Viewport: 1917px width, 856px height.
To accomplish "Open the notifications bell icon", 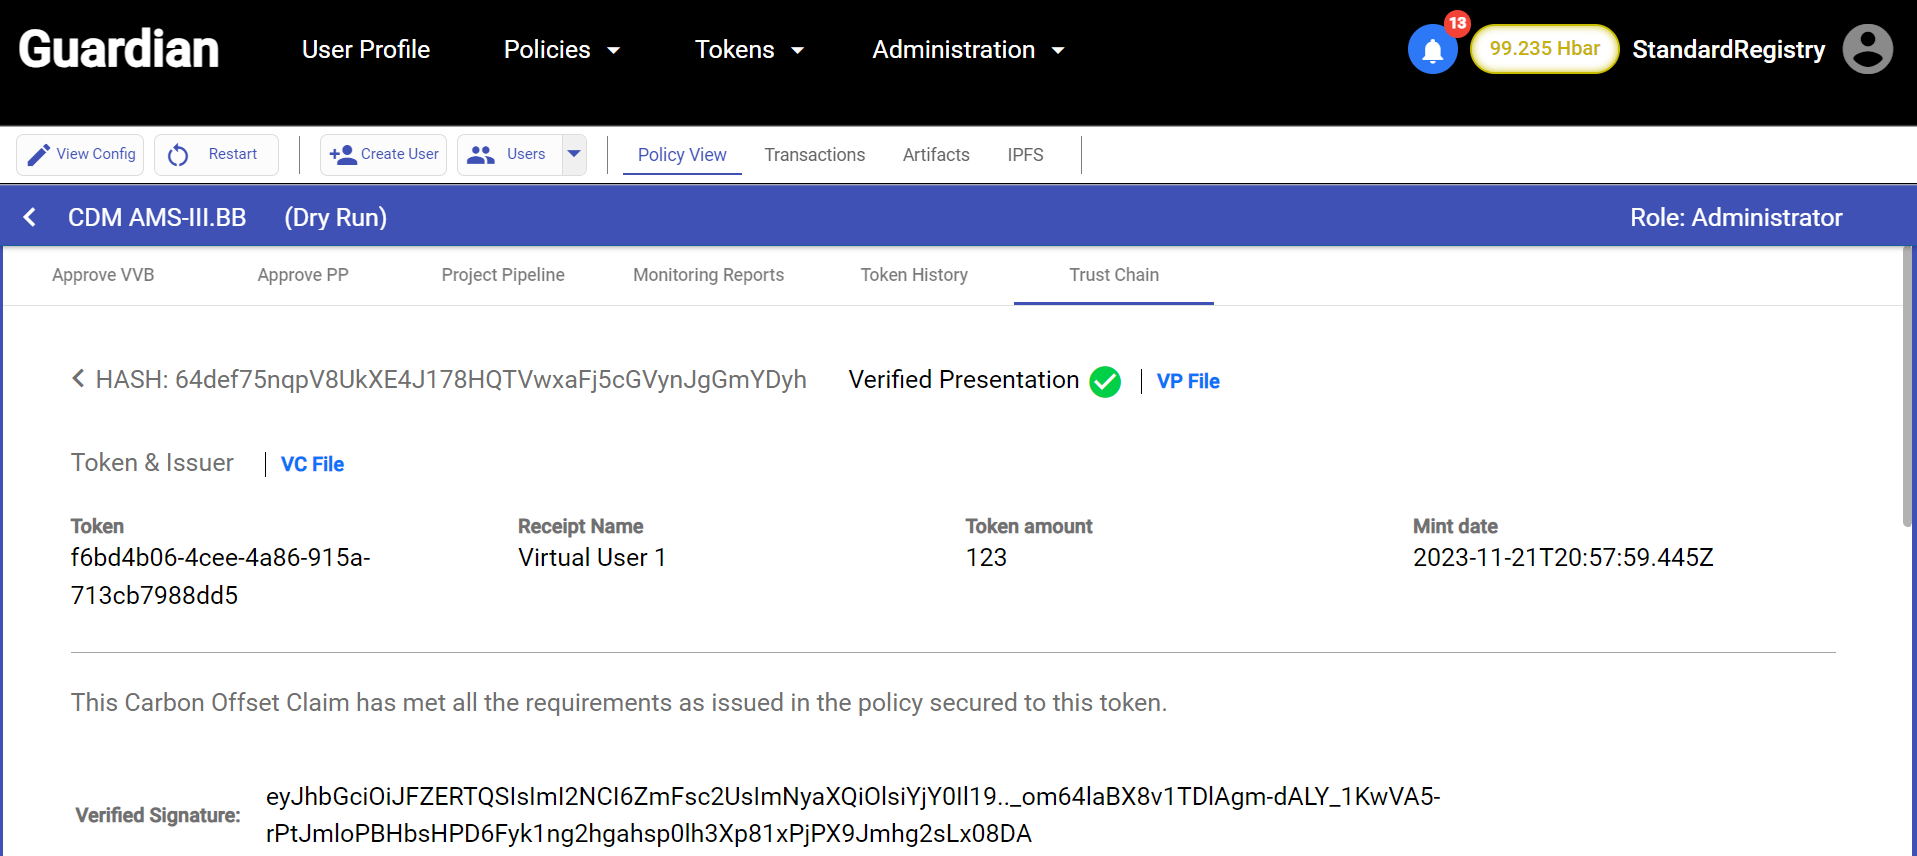I will tap(1432, 49).
